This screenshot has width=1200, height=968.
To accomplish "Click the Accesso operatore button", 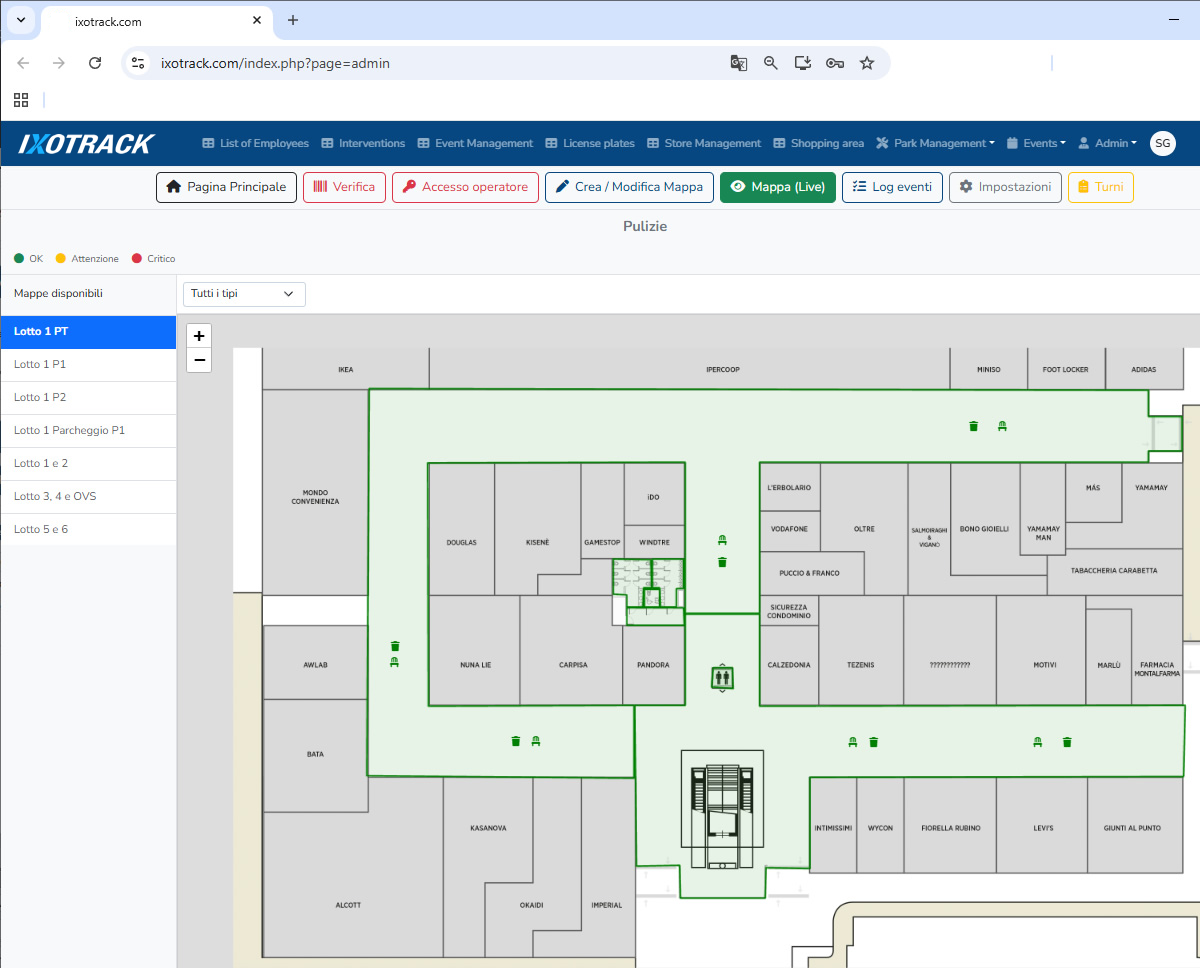I will point(465,187).
